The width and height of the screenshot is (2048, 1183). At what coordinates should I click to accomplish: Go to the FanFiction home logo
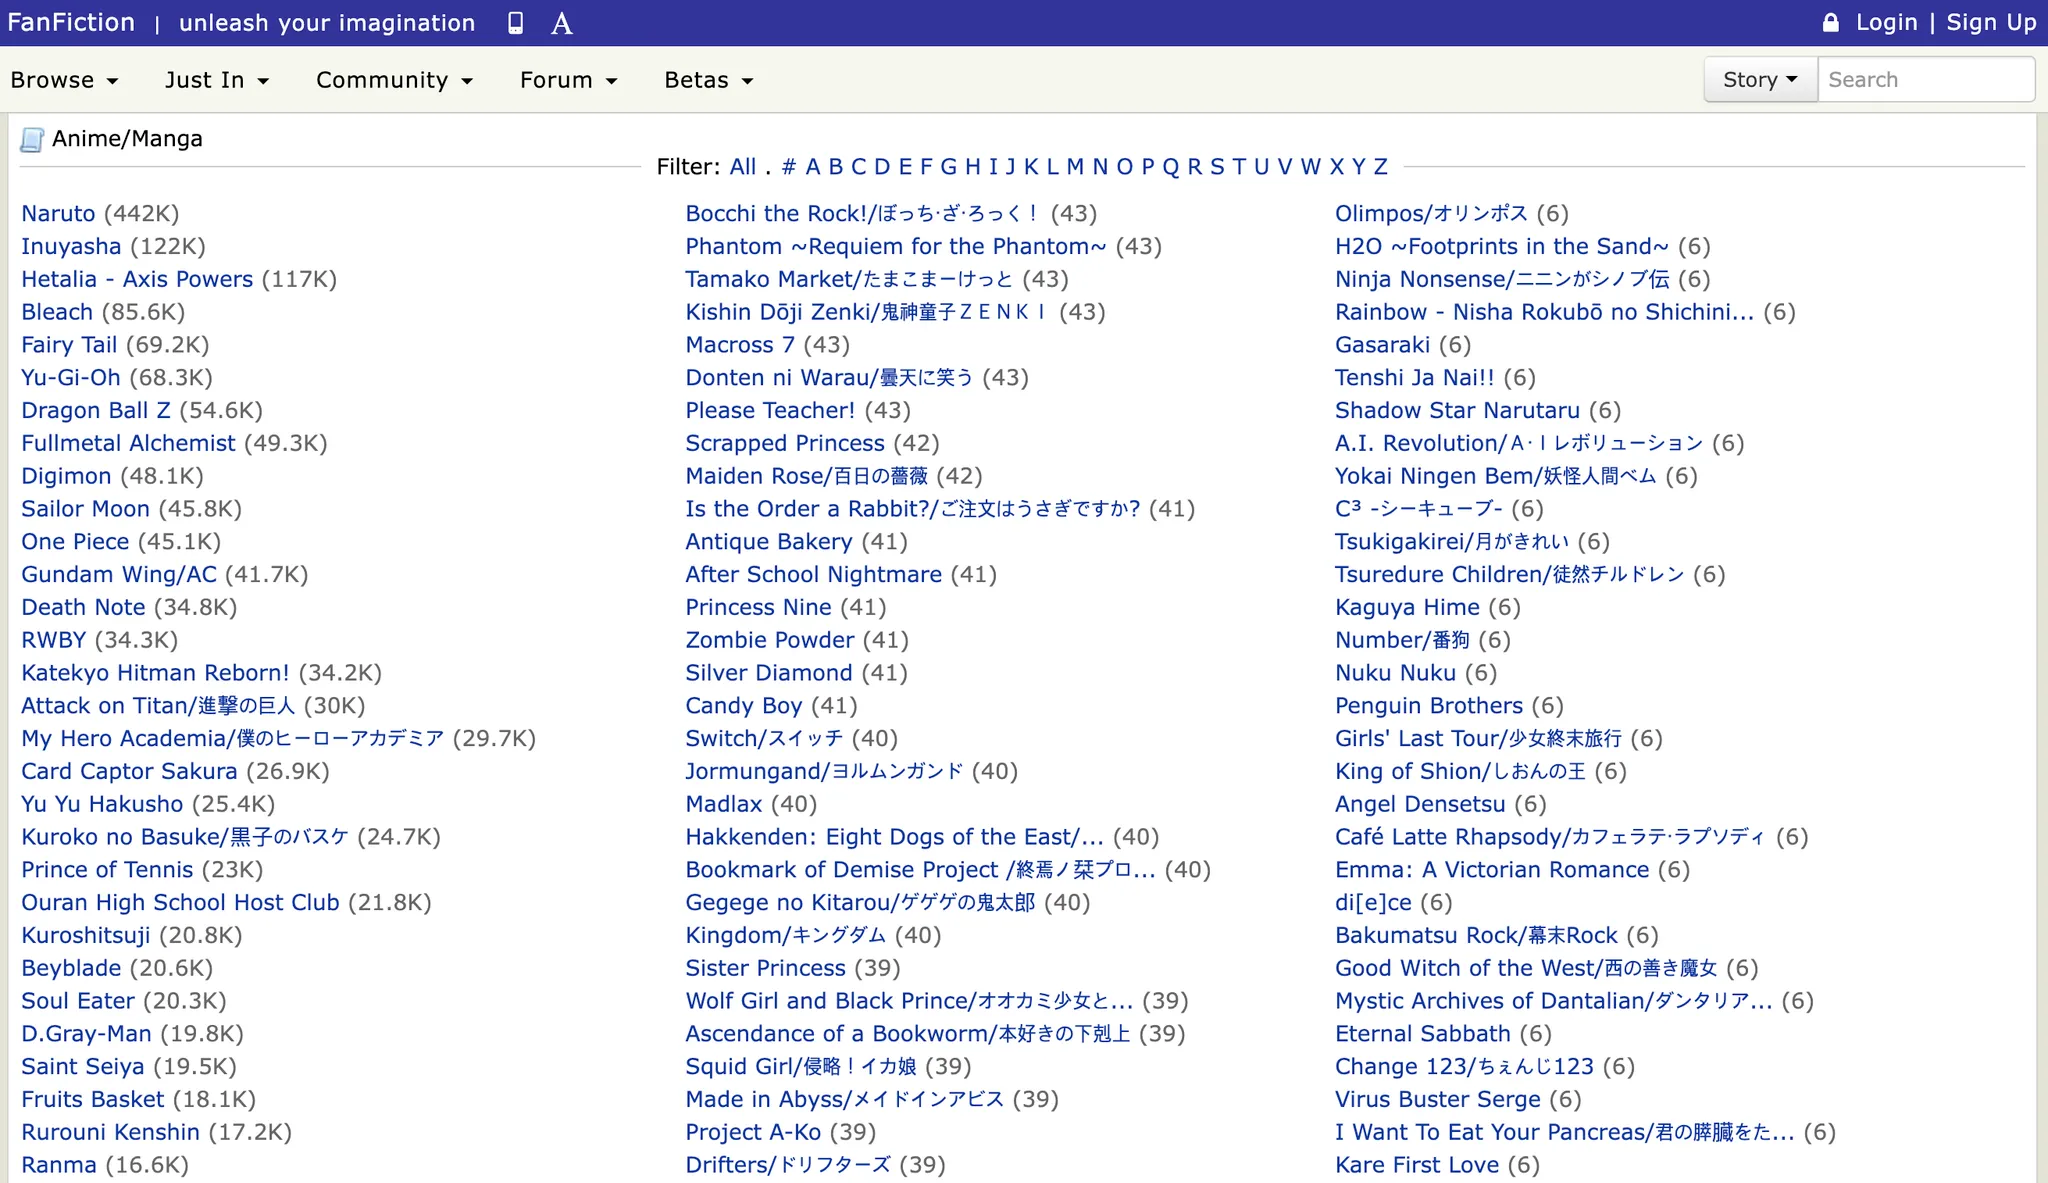(71, 22)
